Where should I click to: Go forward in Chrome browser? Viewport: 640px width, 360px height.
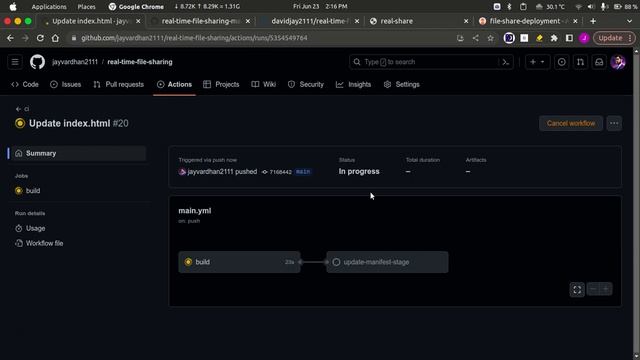coord(25,38)
